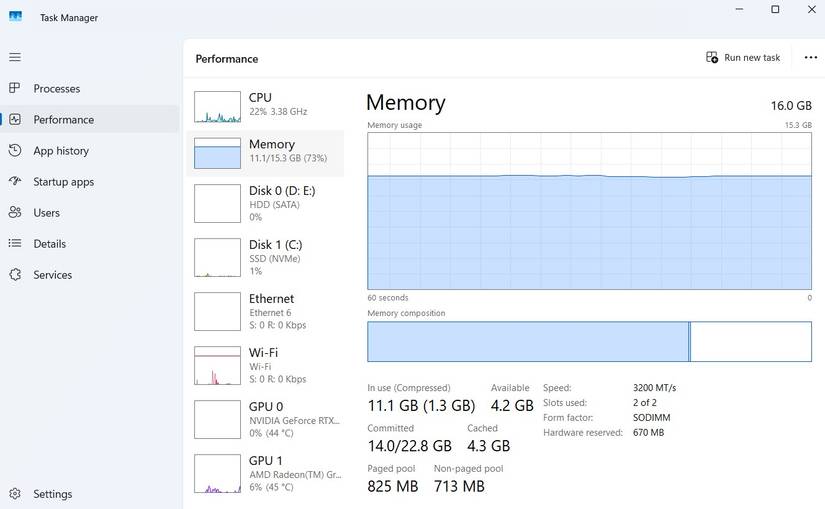825x509 pixels.
Task: Expand the three-dot more options menu
Action: [x=810, y=57]
